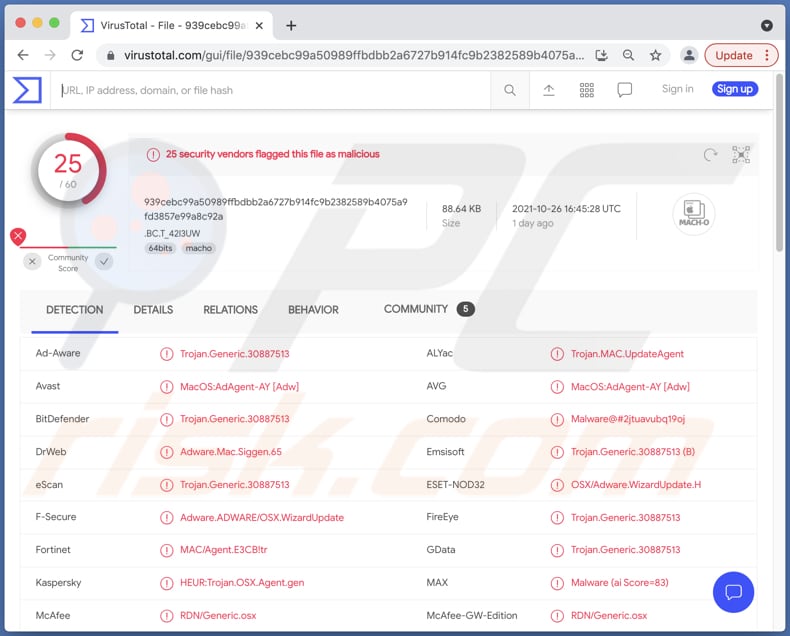Click the VirusTotal logo icon

tap(27, 90)
